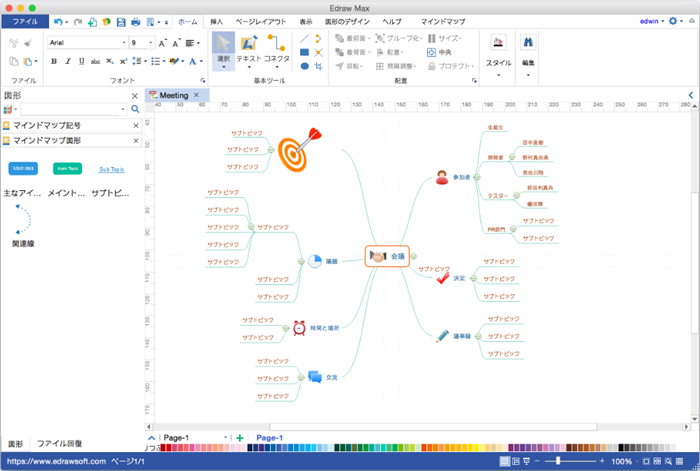The height and width of the screenshot is (471, 700).
Task: Pick the yellow color swatch in palette
Action: point(476,448)
